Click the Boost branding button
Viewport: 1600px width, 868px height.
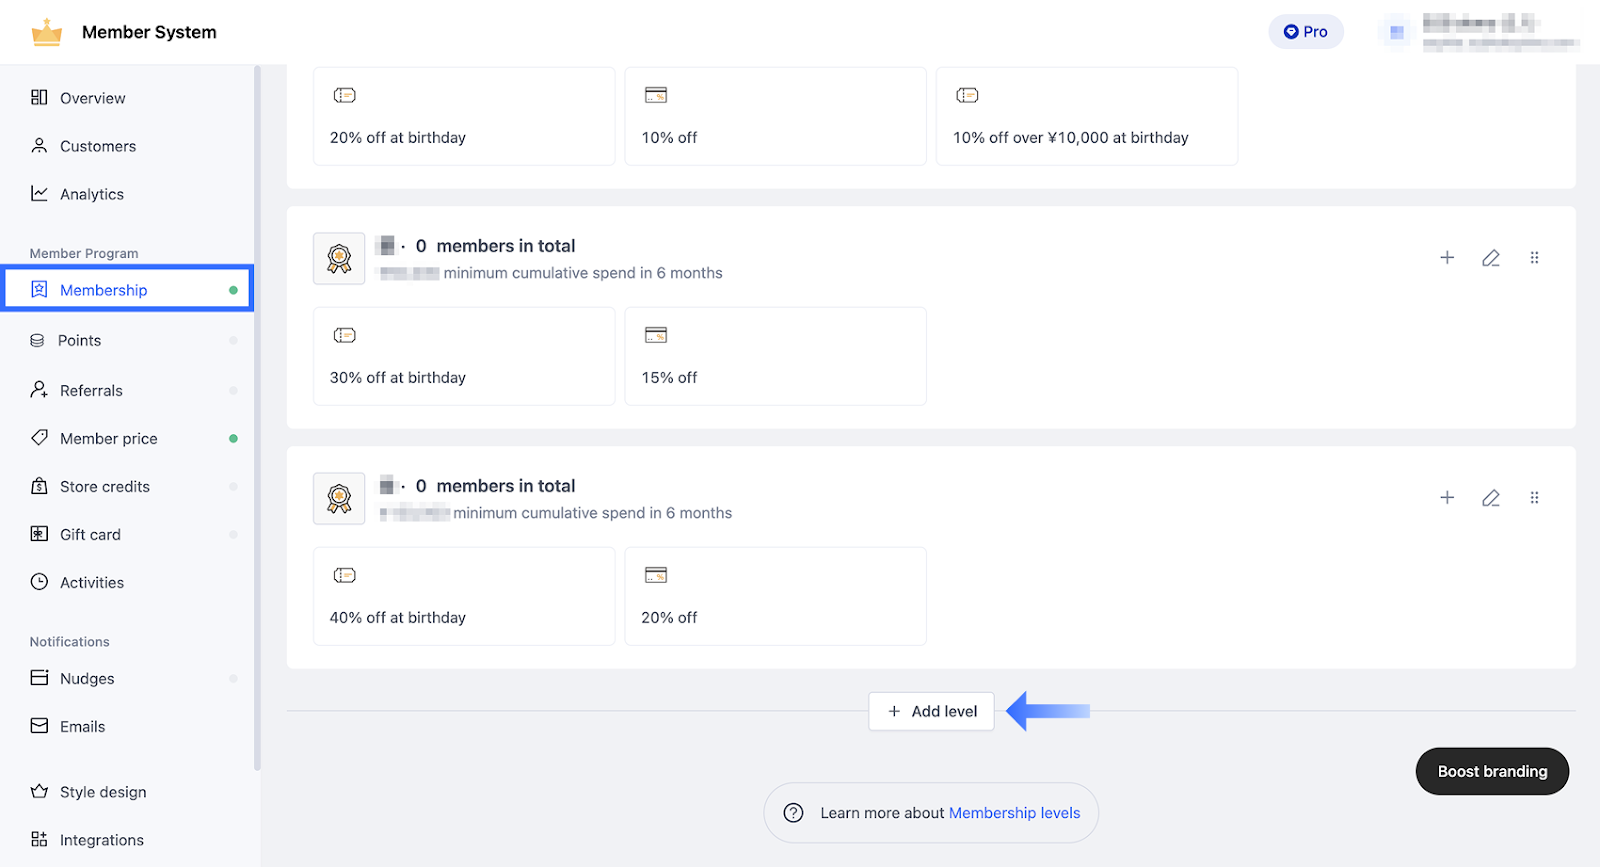click(1492, 771)
